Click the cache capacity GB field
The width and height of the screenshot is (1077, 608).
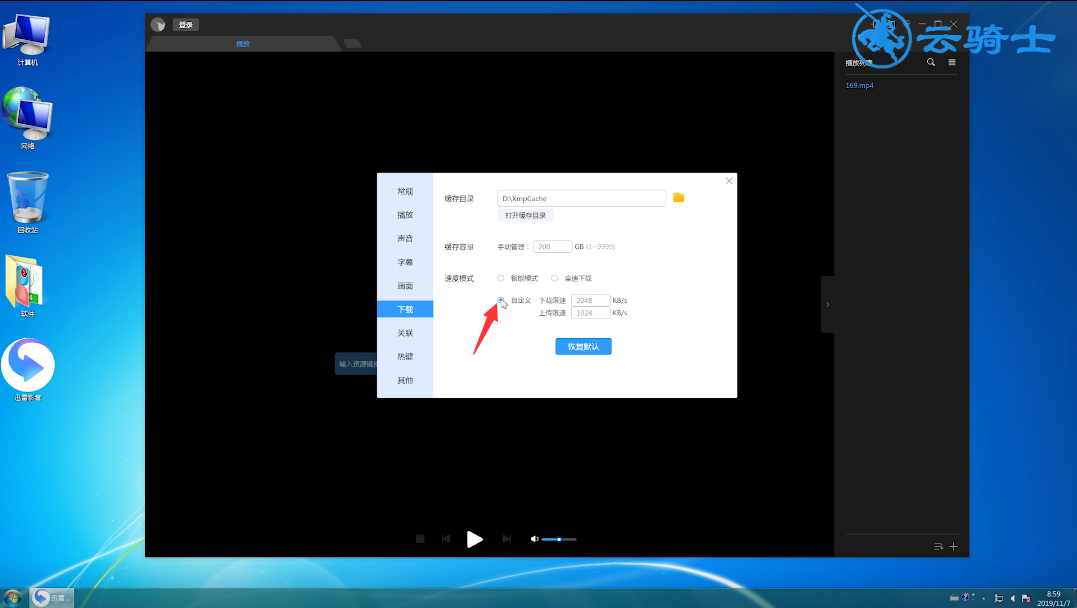click(552, 247)
